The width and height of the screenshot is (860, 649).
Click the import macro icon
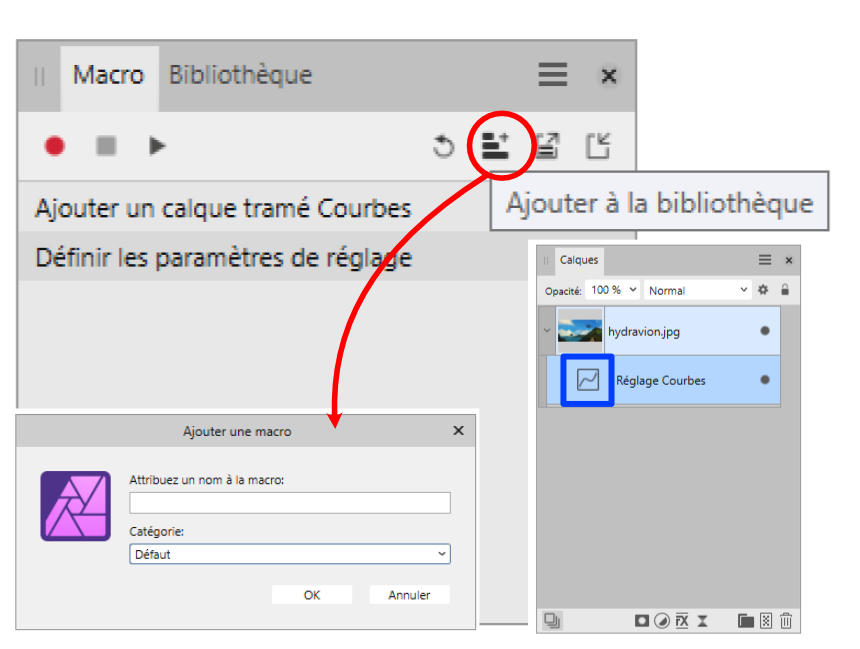click(598, 146)
